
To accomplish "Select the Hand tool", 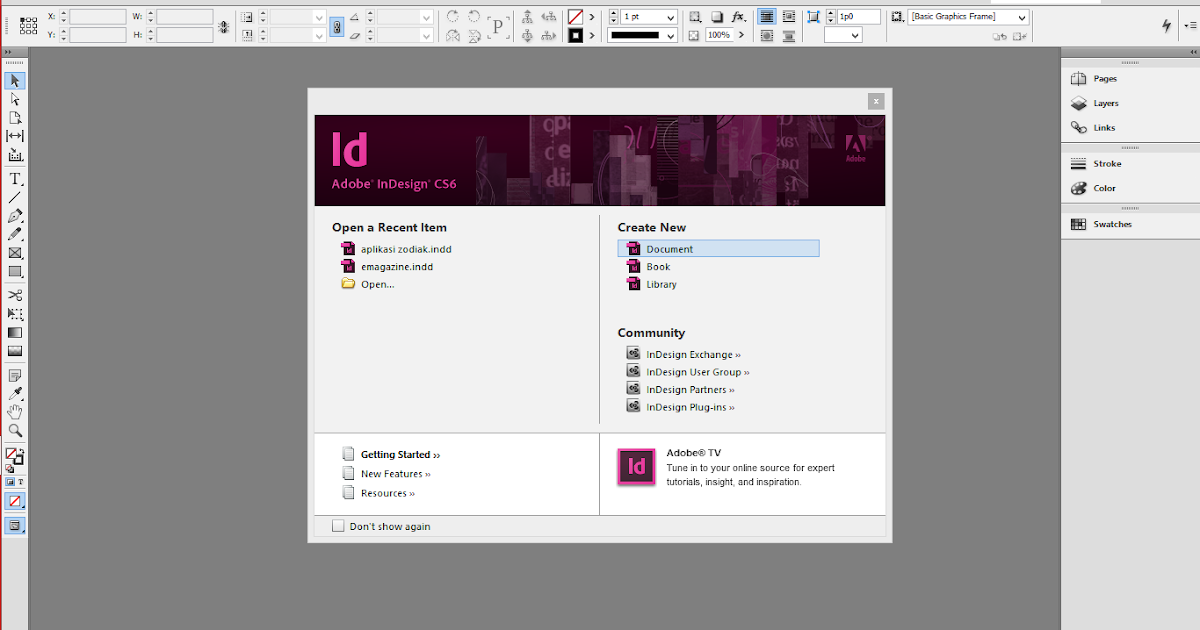I will point(15,412).
